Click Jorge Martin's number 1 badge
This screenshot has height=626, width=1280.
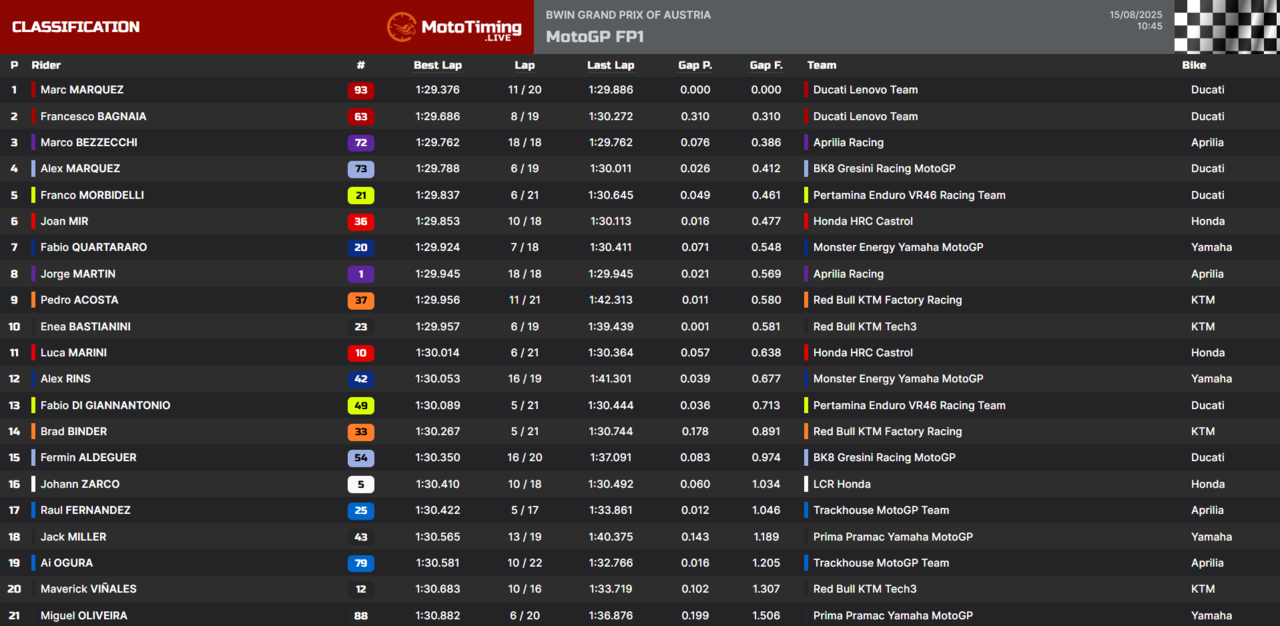tap(361, 274)
